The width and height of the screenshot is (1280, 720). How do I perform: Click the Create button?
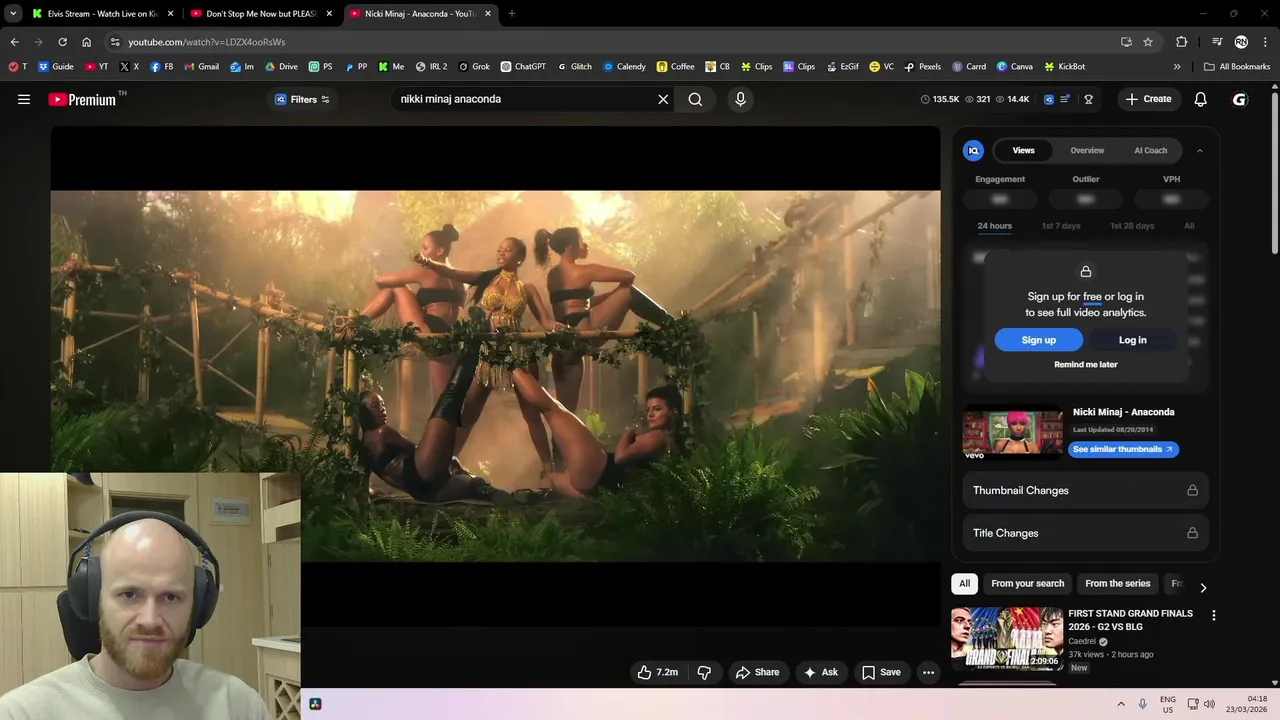click(x=1148, y=99)
